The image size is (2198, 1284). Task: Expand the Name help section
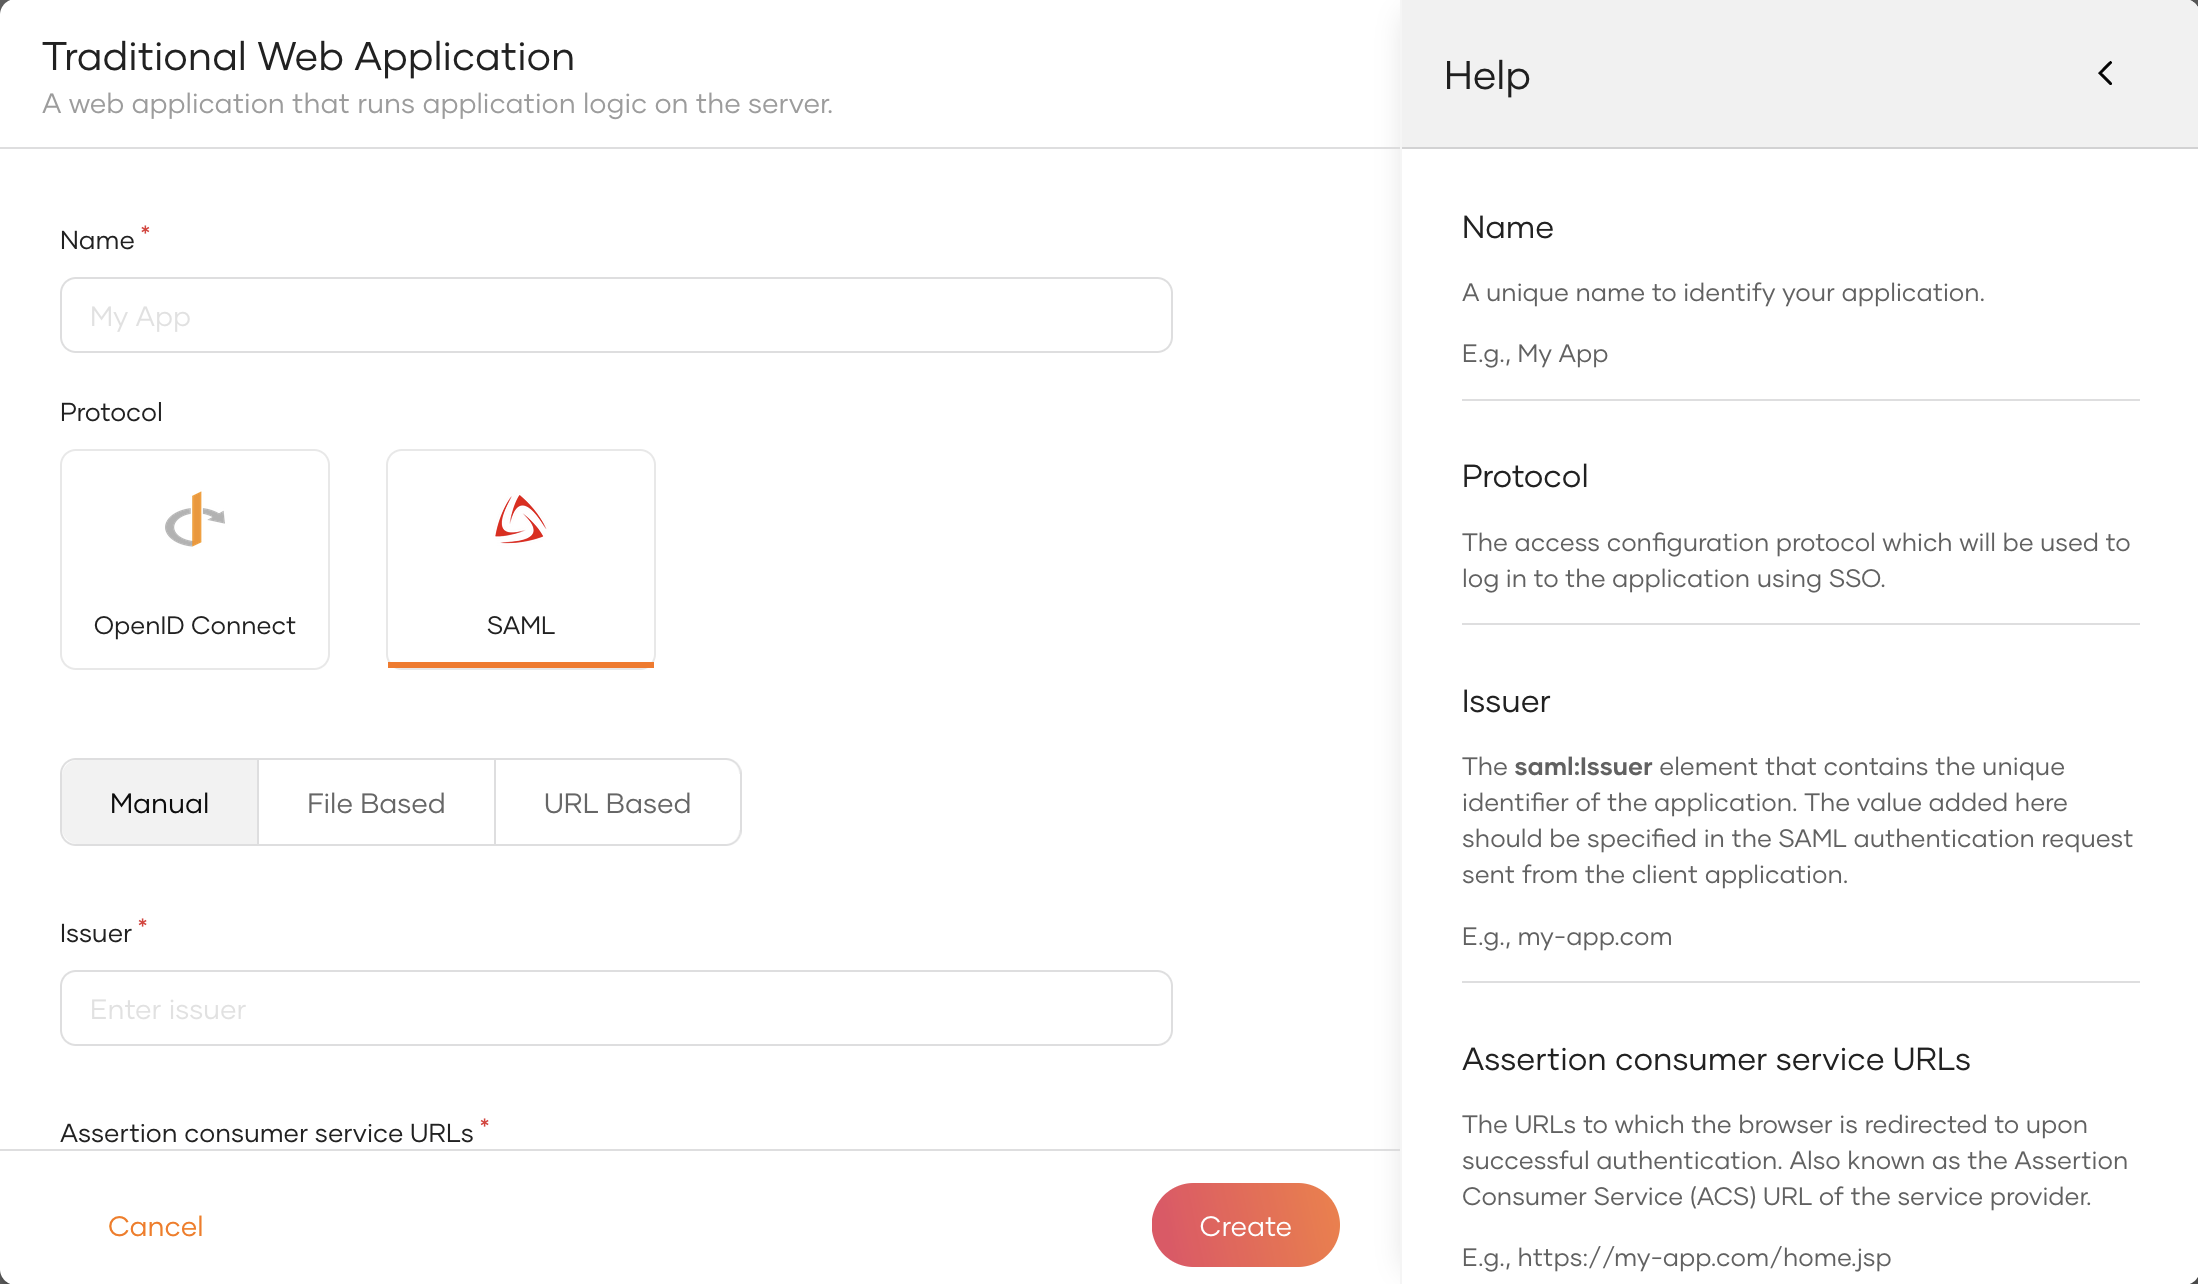click(x=1507, y=227)
